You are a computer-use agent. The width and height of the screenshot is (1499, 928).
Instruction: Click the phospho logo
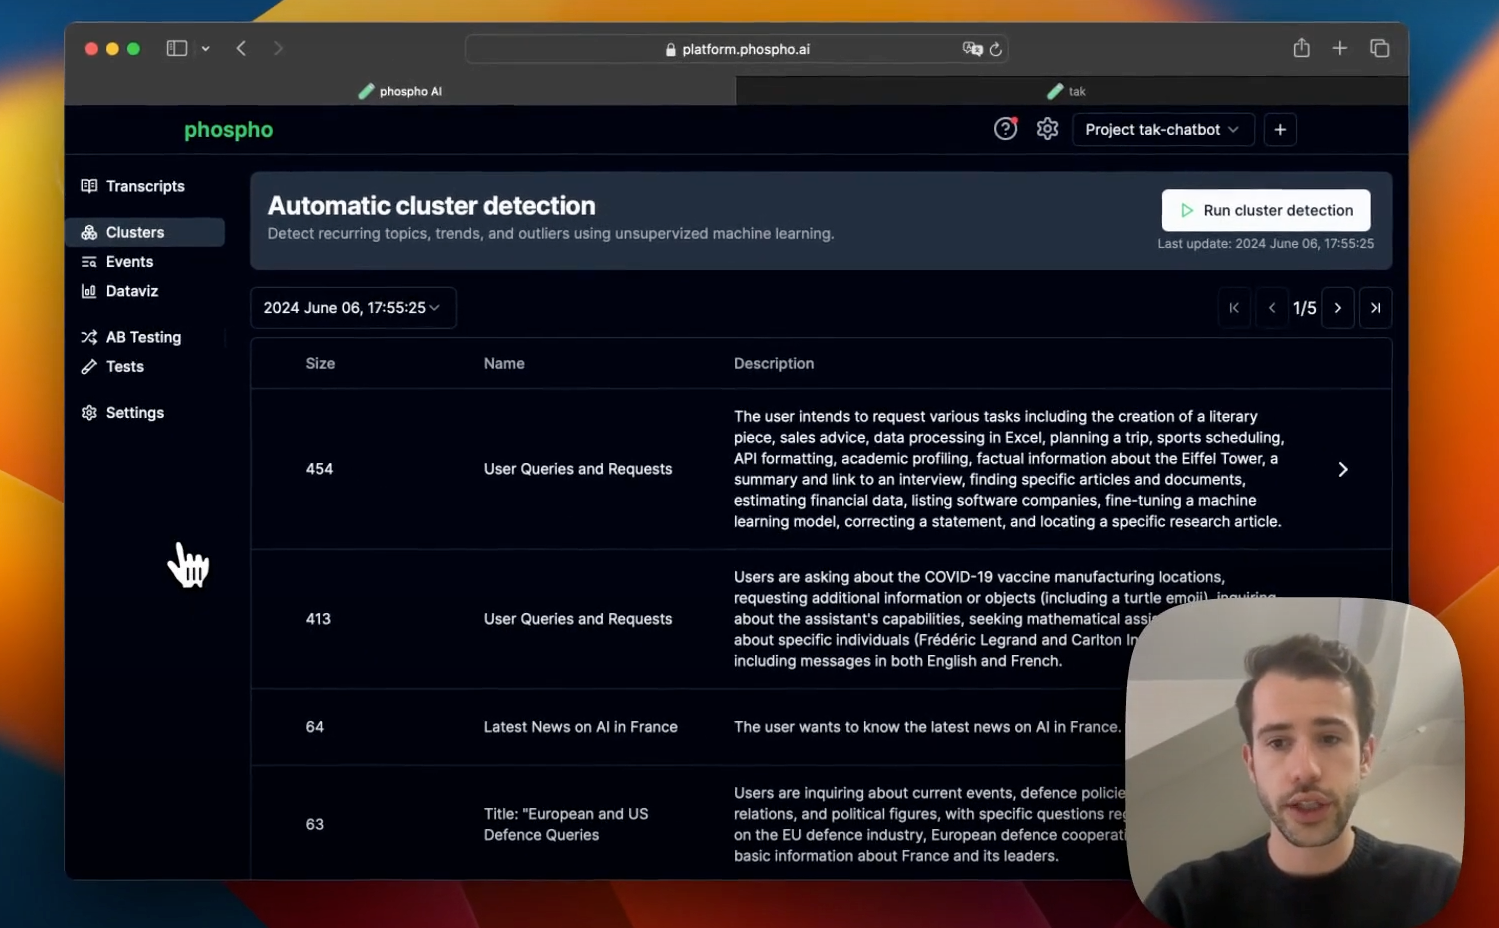[228, 130]
